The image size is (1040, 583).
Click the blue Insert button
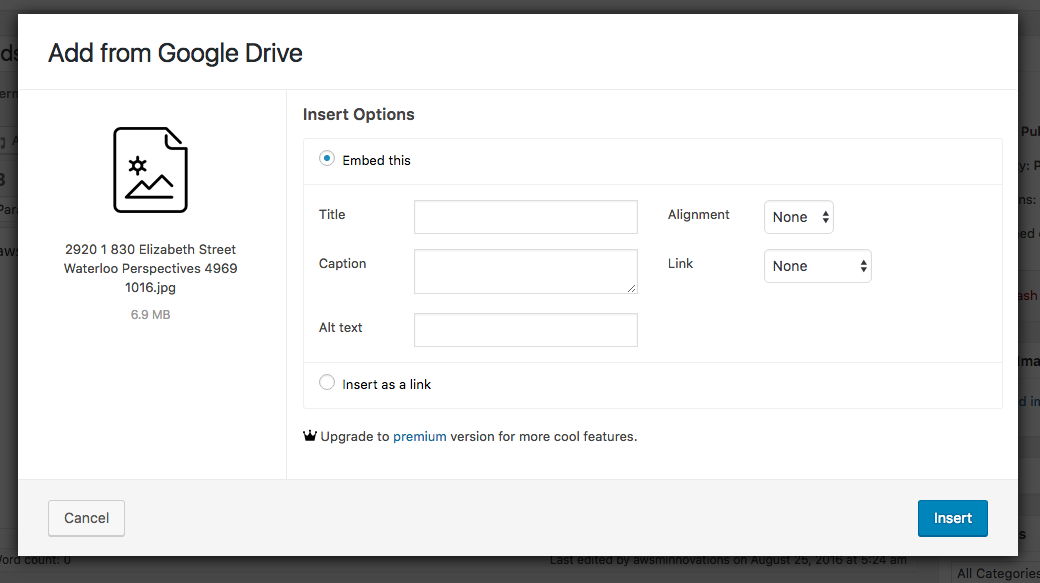tap(952, 518)
